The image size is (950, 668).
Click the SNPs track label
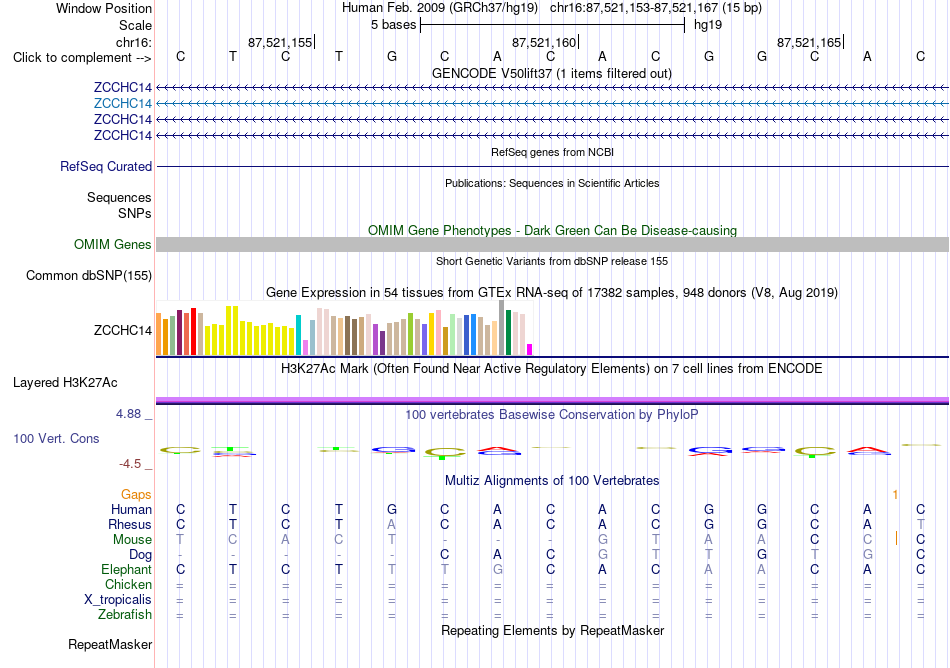[x=135, y=213]
